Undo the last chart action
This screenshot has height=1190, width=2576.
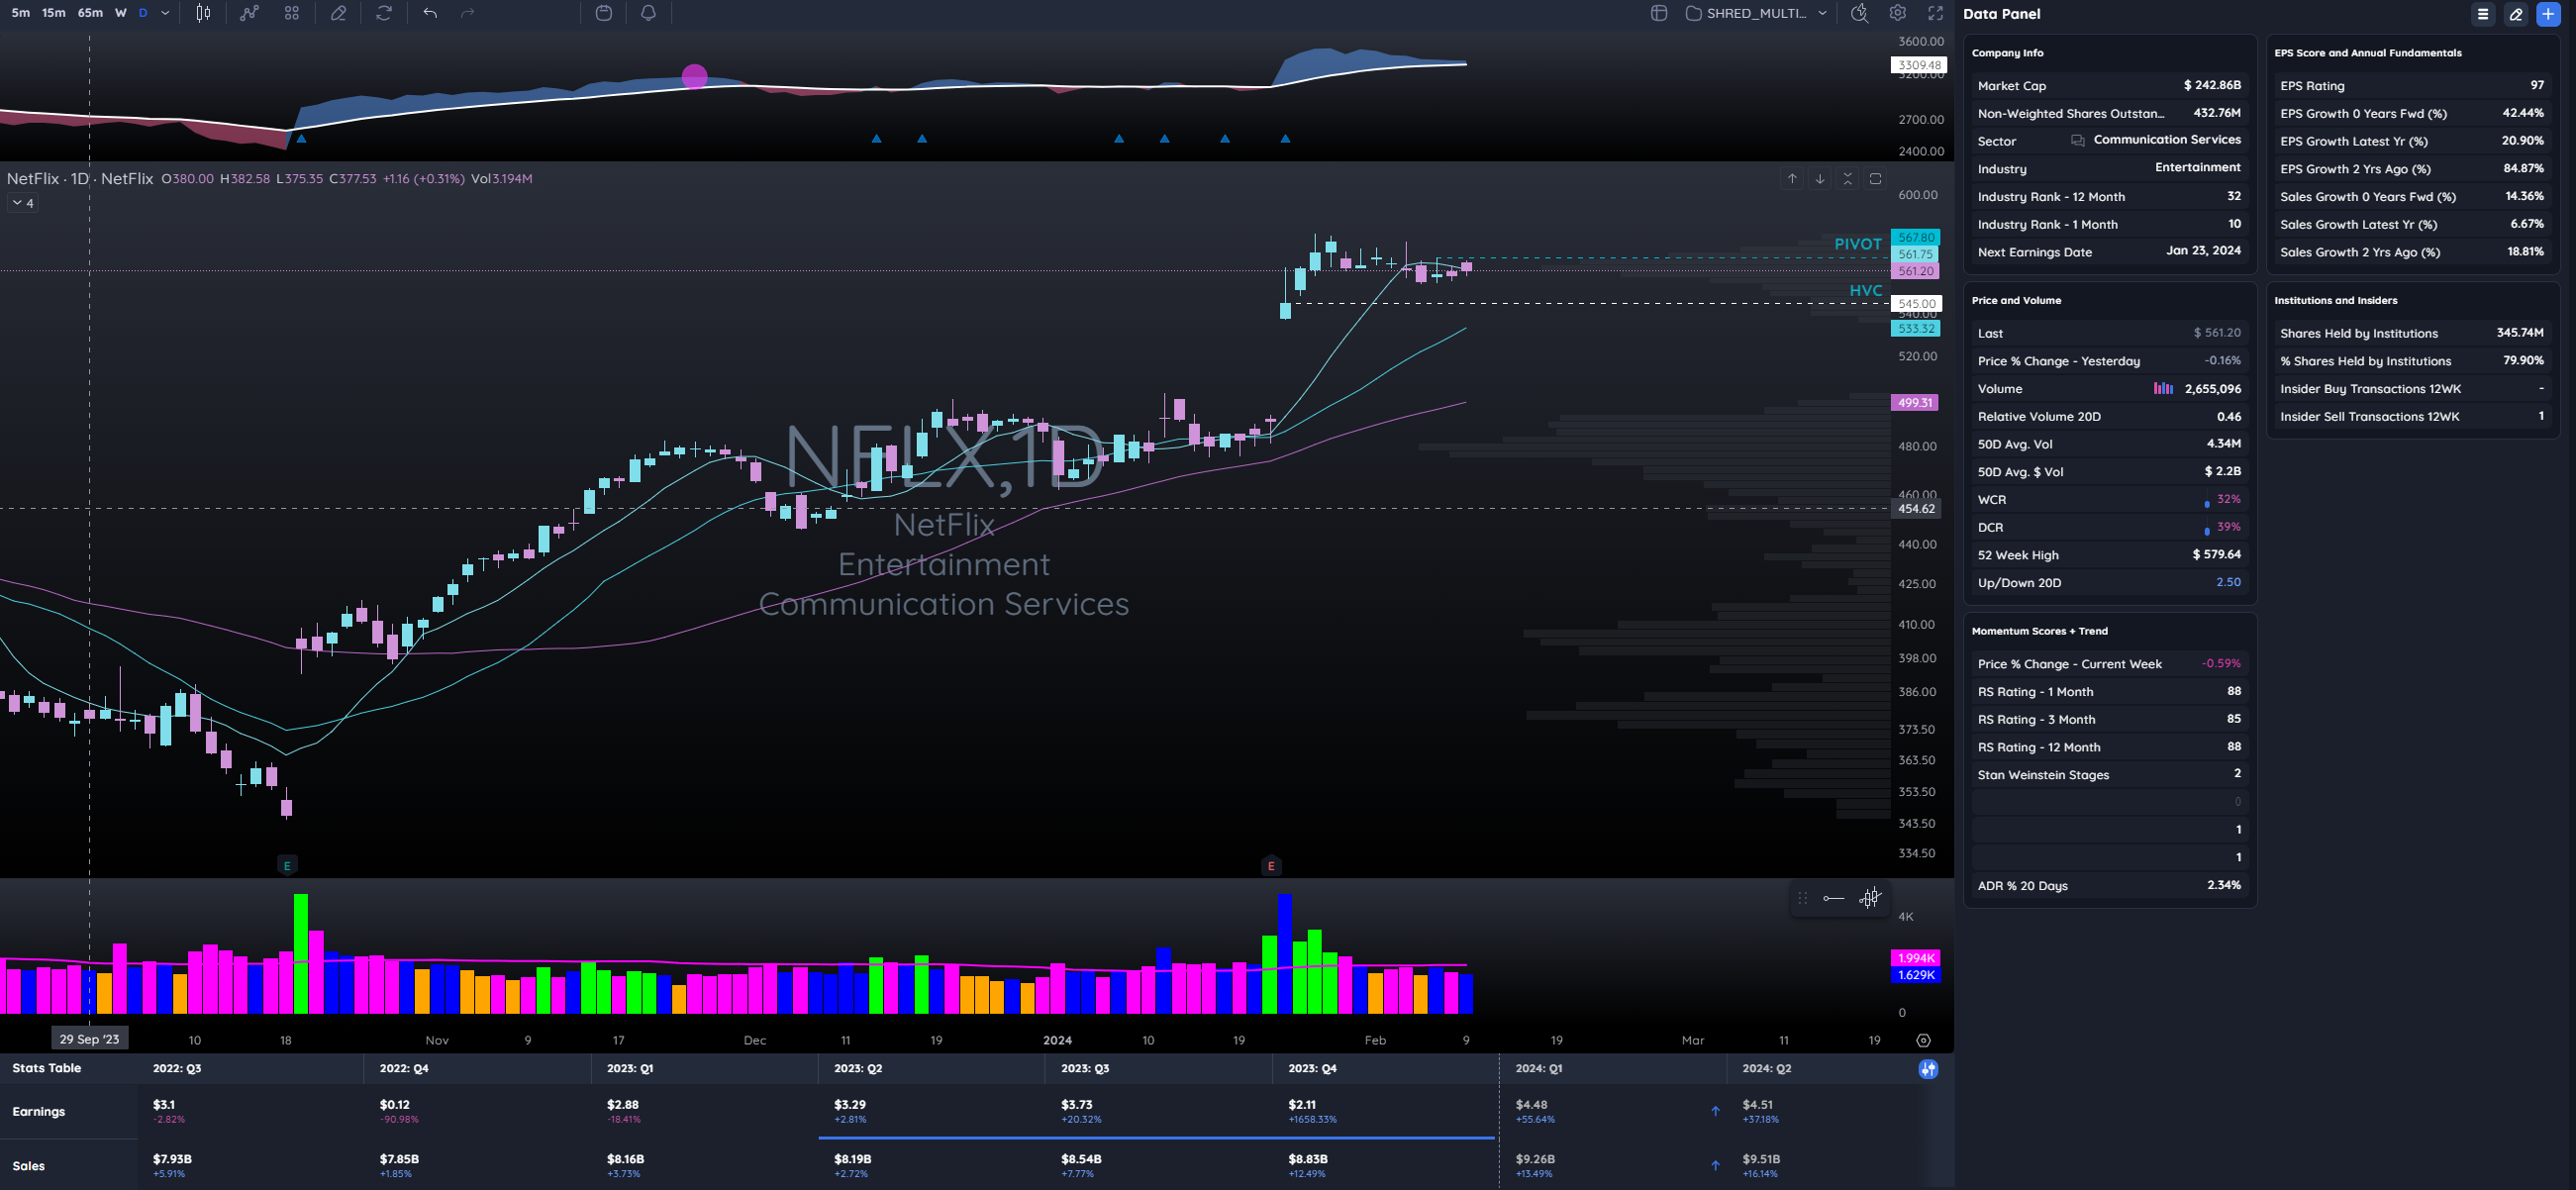[430, 13]
